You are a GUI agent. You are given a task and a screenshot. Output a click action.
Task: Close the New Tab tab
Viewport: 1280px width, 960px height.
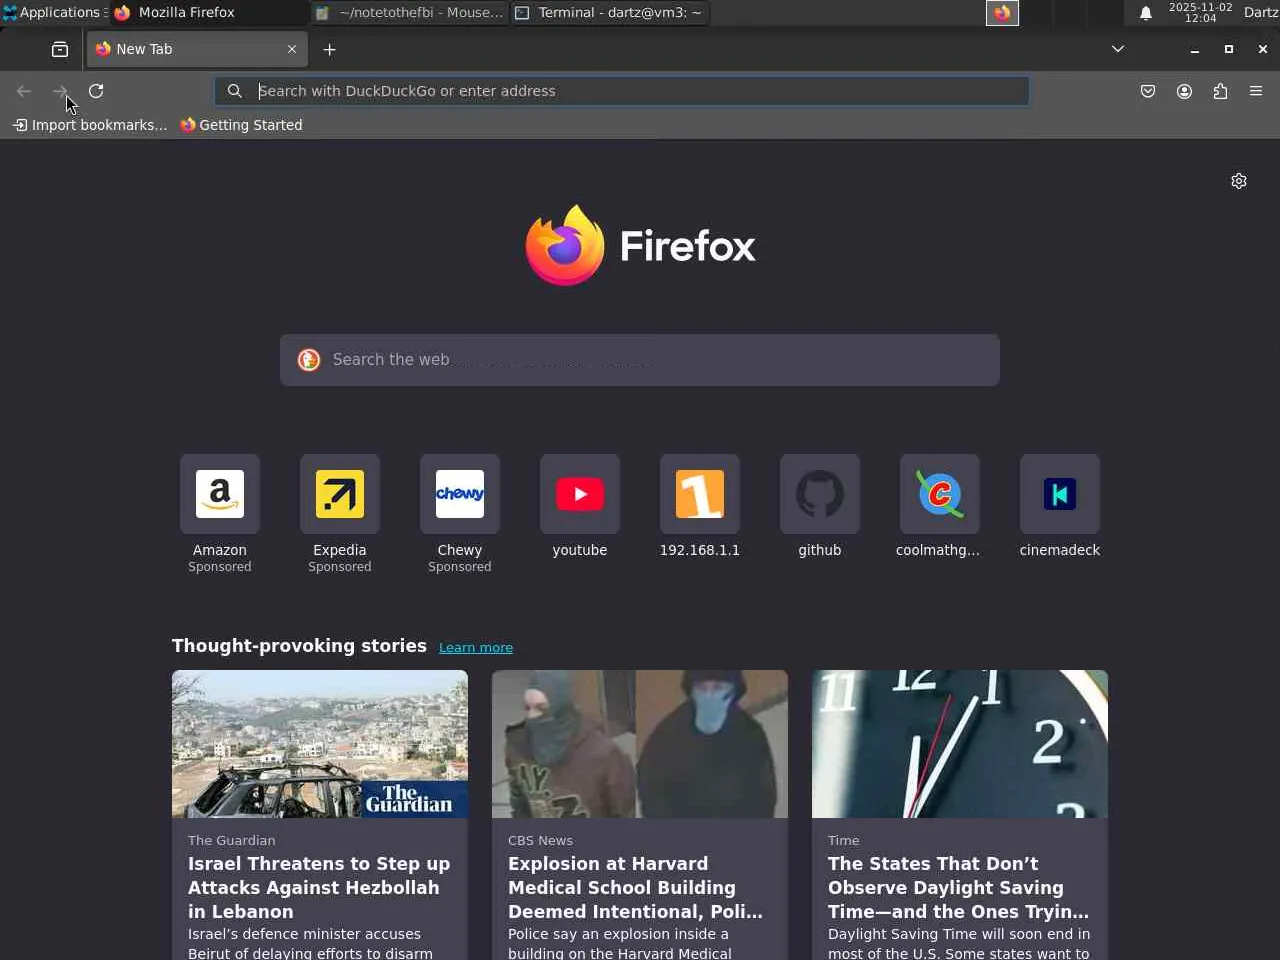292,49
